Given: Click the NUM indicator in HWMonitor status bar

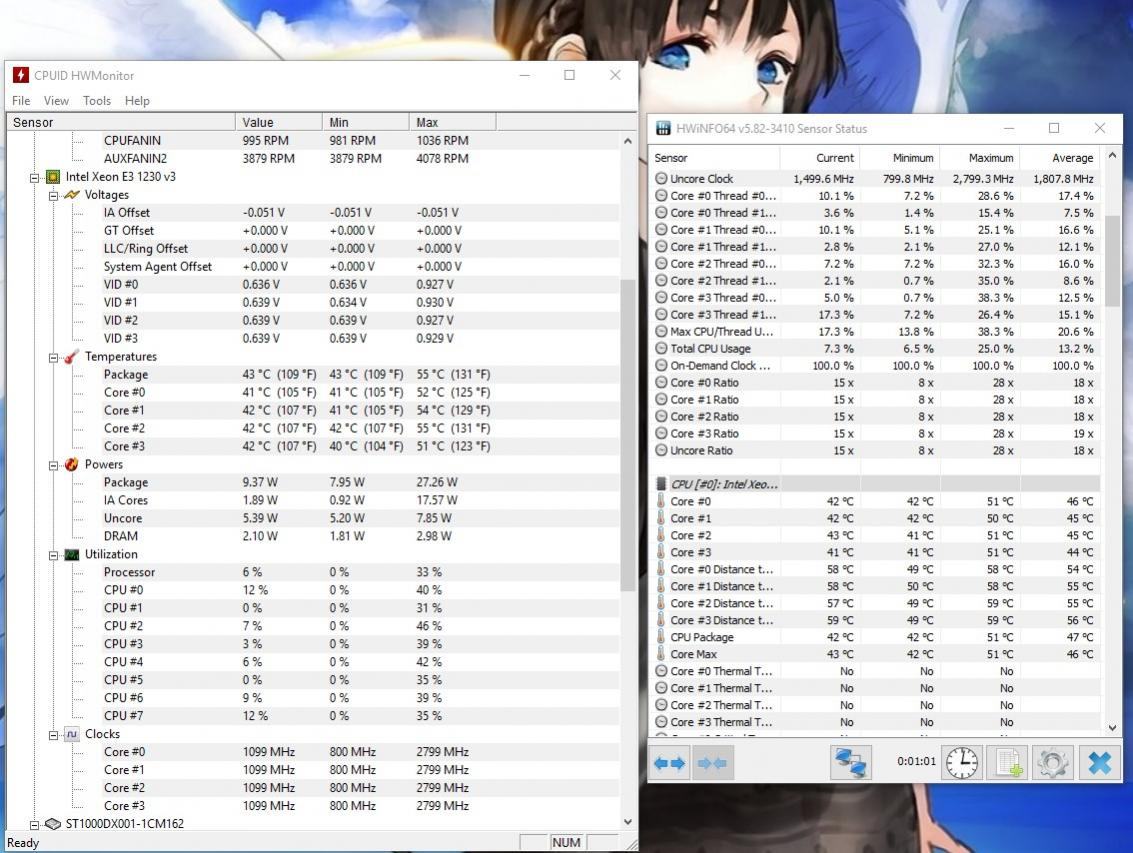Looking at the screenshot, I should pos(566,843).
